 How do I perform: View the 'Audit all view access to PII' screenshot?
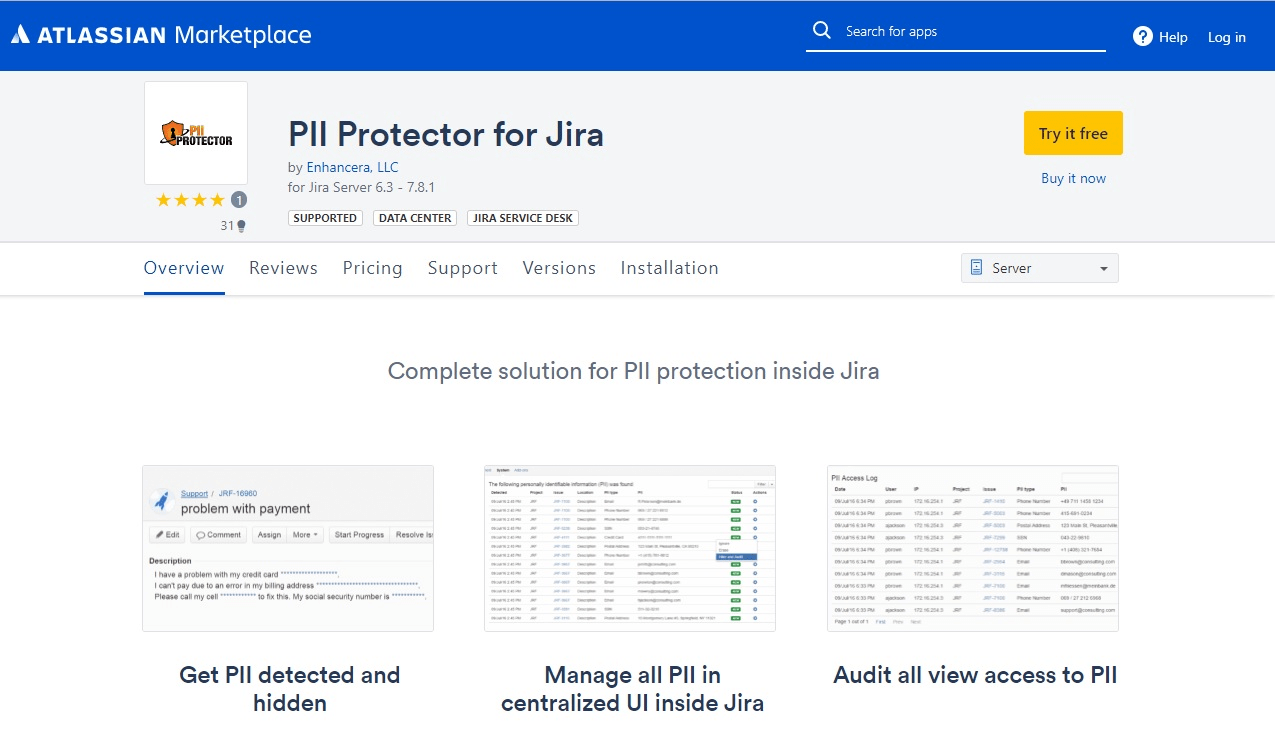coord(973,547)
